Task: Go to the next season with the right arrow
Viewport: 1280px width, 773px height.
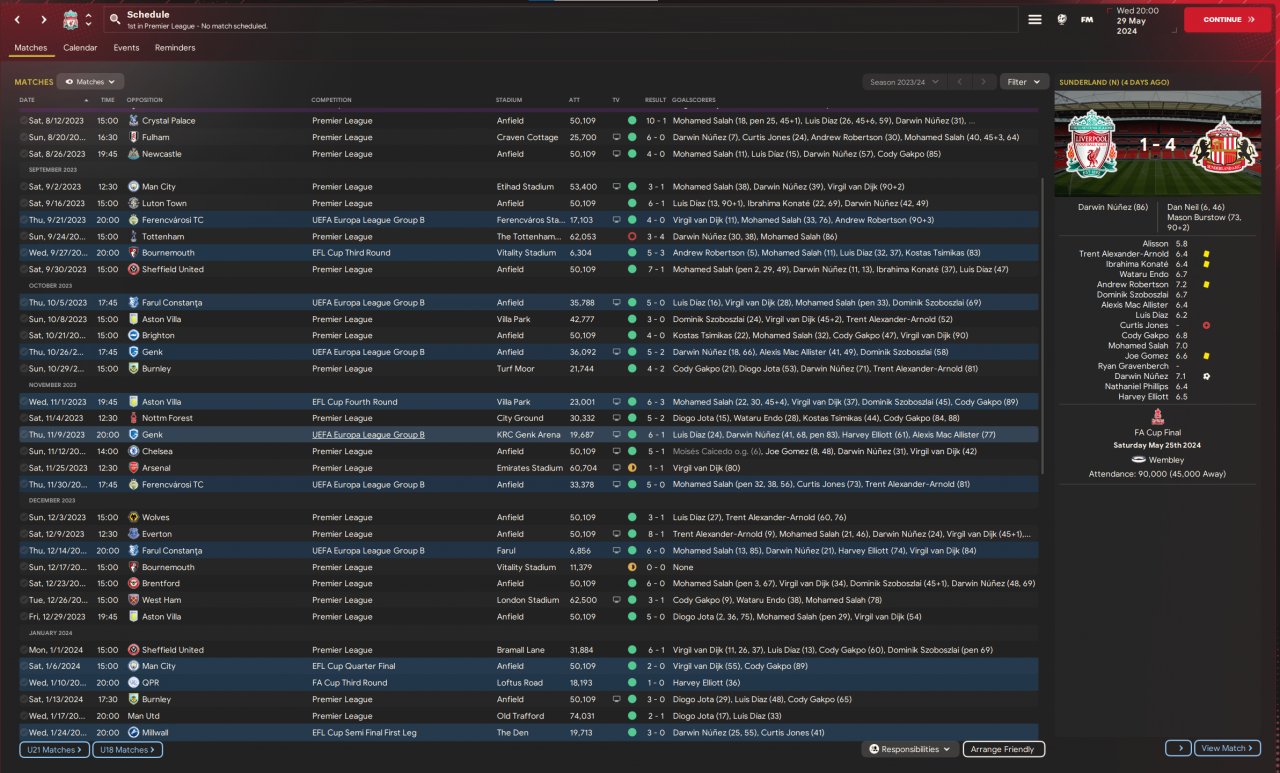Action: pos(985,82)
